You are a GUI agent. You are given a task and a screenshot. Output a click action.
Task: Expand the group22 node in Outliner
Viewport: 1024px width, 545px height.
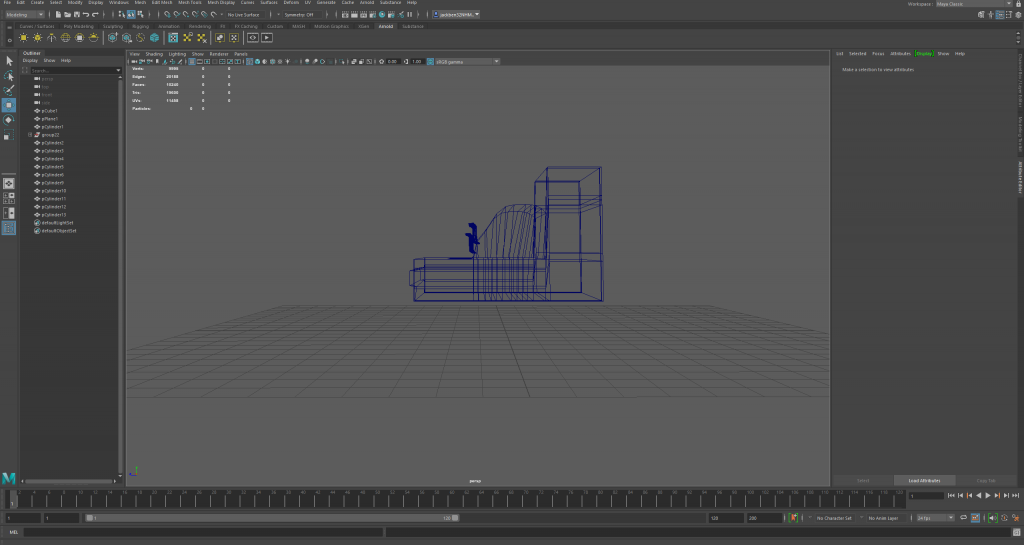click(x=30, y=135)
